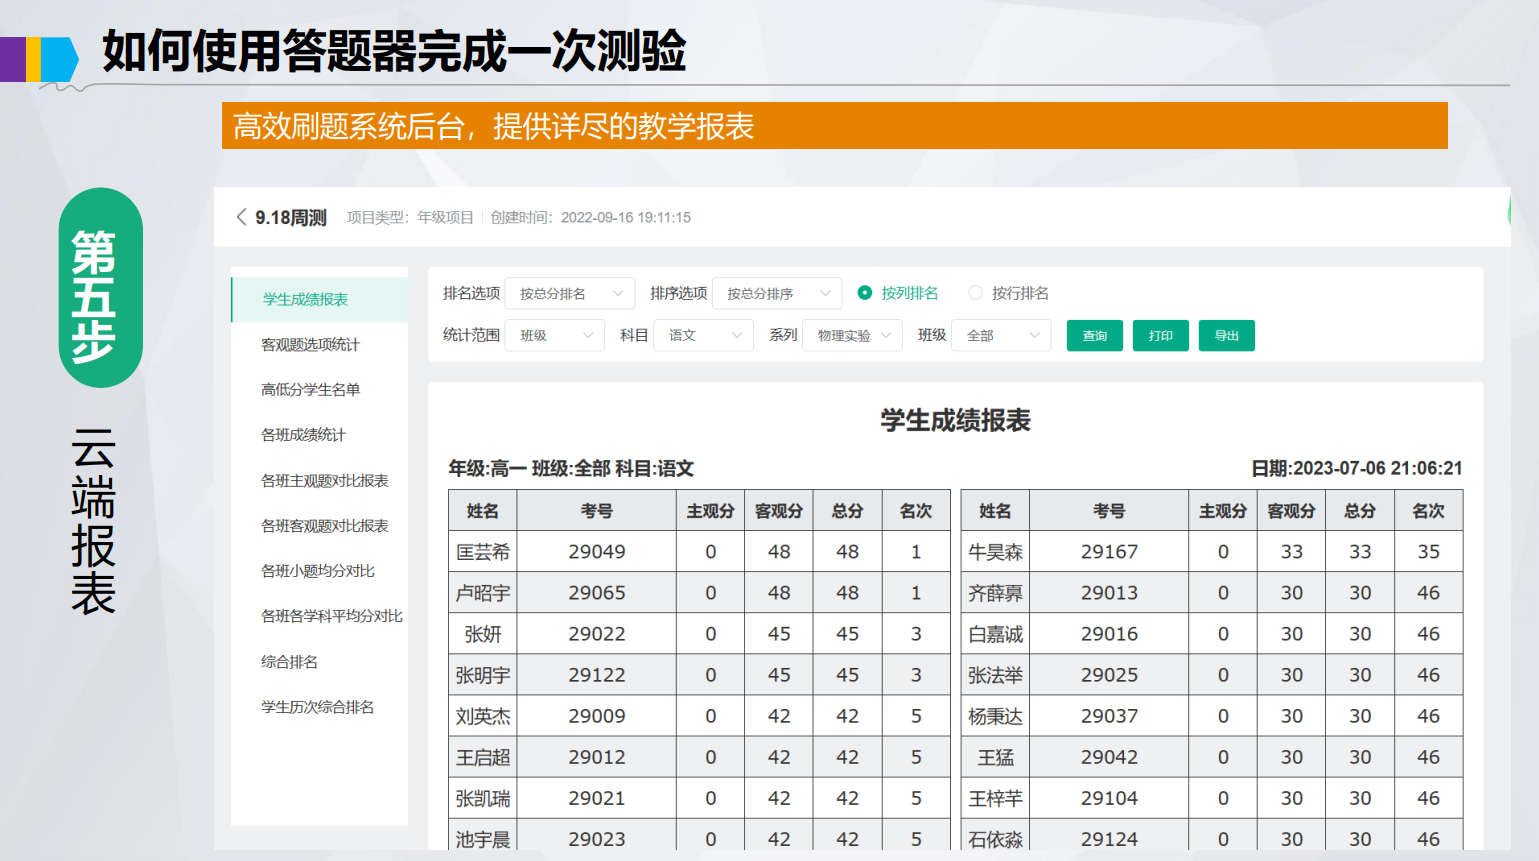This screenshot has width=1539, height=861.
Task: Click the student name 匡芸希
Action: (x=483, y=552)
